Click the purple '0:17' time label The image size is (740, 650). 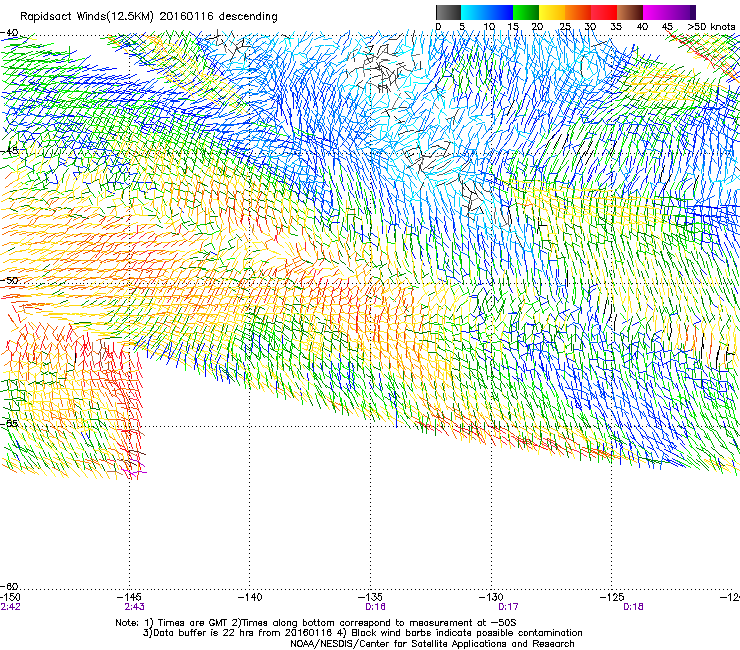click(x=508, y=607)
